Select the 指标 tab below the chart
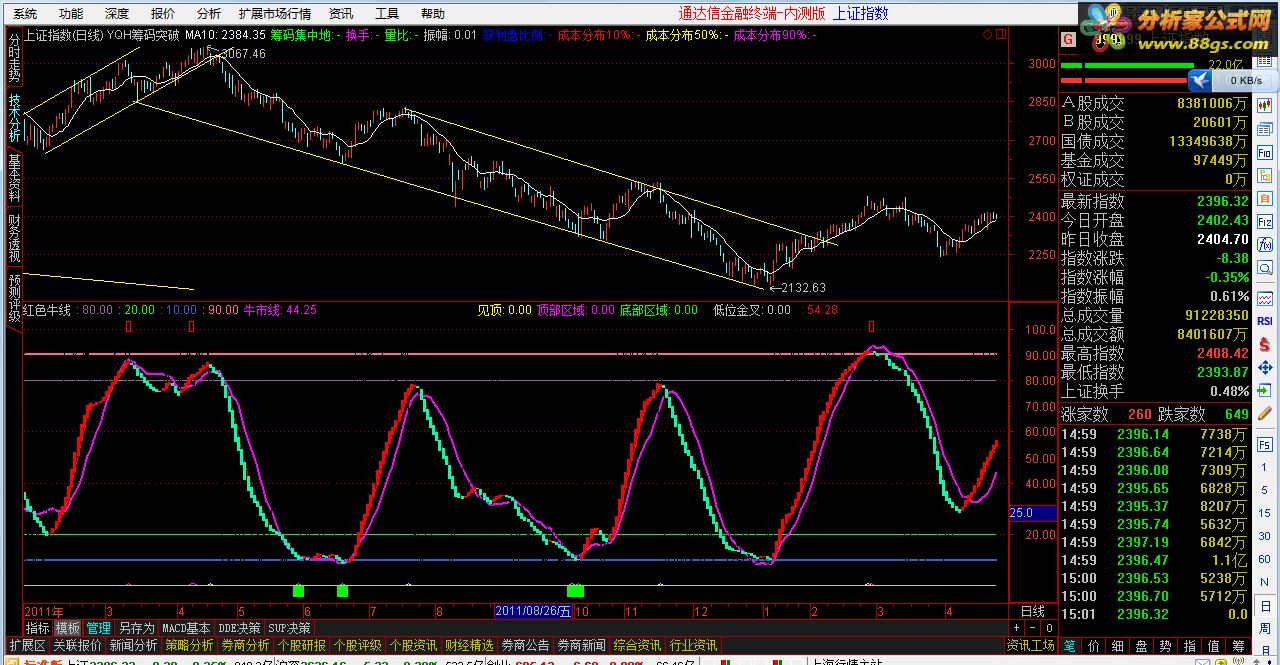This screenshot has height=665, width=1280. click(x=38, y=628)
